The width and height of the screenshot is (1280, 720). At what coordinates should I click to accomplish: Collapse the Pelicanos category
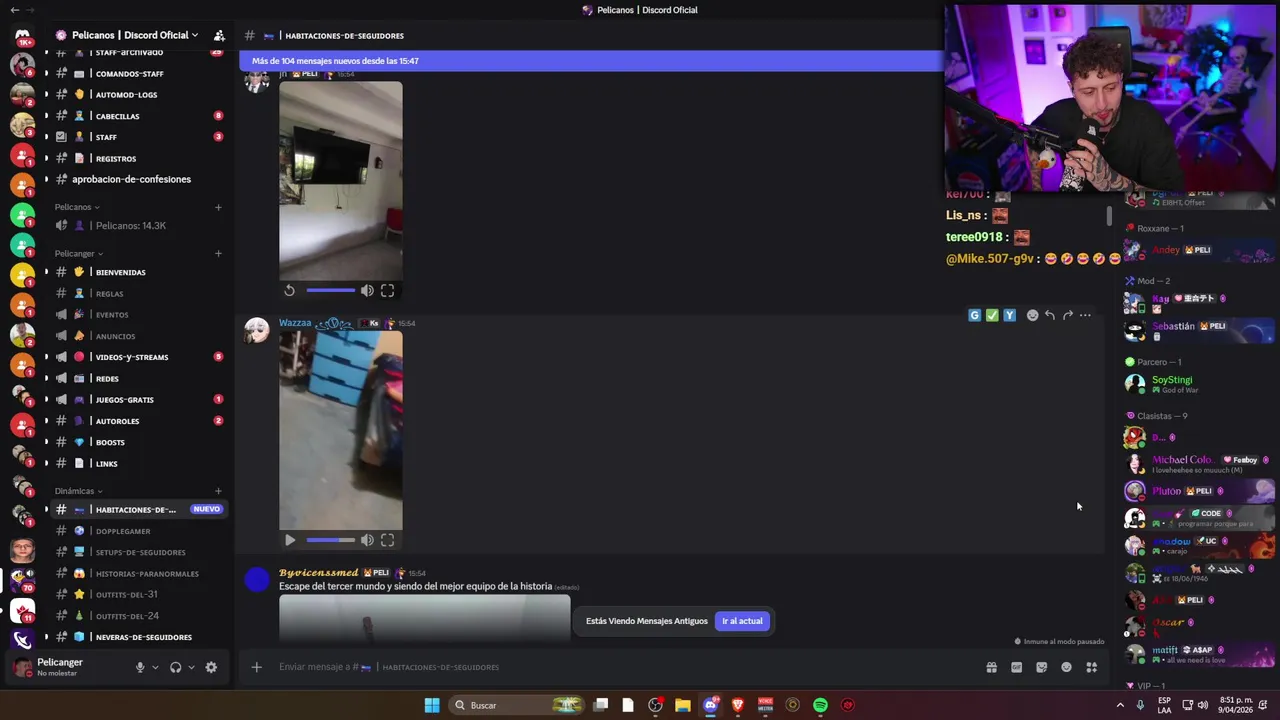pos(77,207)
